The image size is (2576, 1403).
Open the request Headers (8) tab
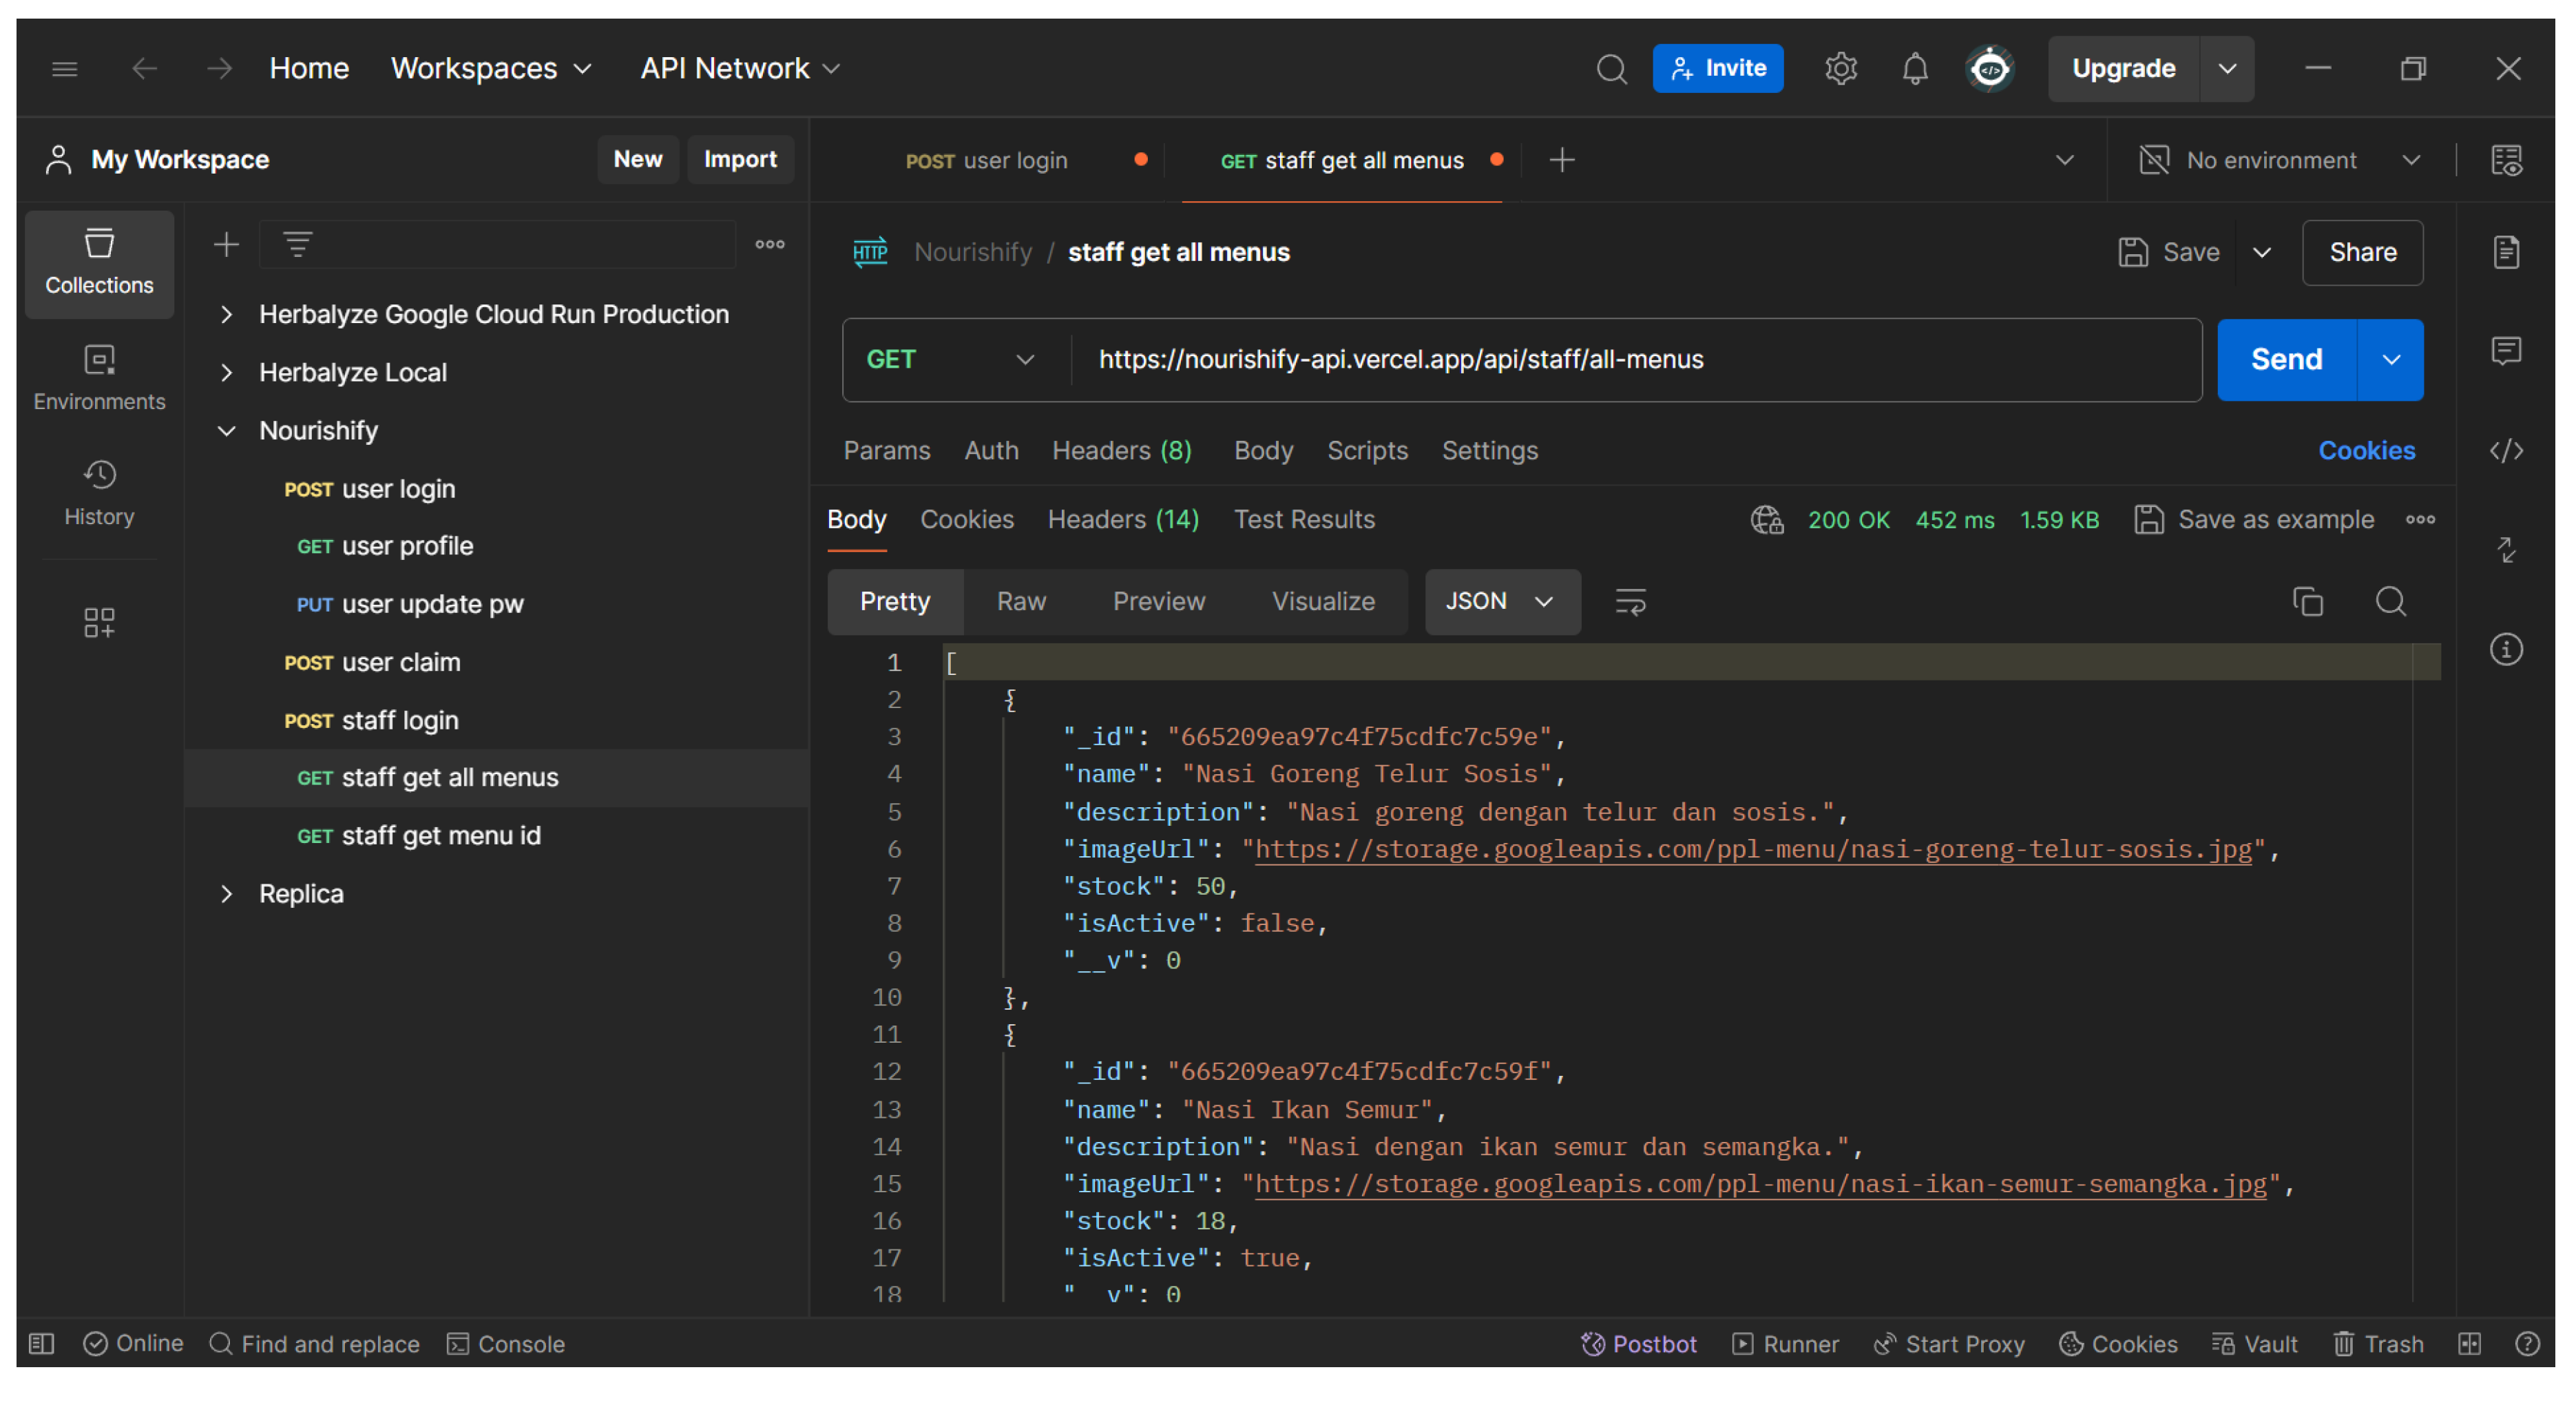[1121, 451]
